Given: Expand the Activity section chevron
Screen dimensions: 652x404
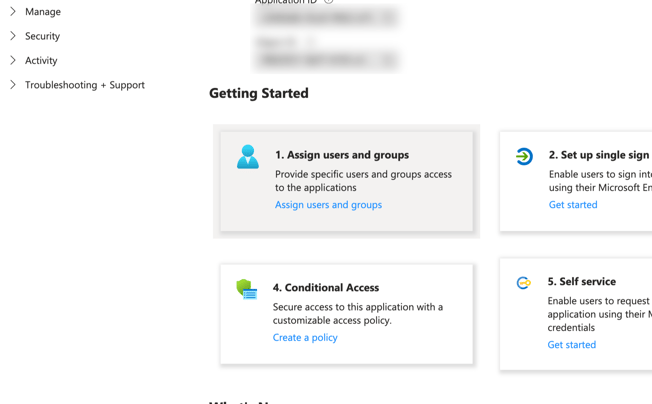Looking at the screenshot, I should click(x=13, y=60).
